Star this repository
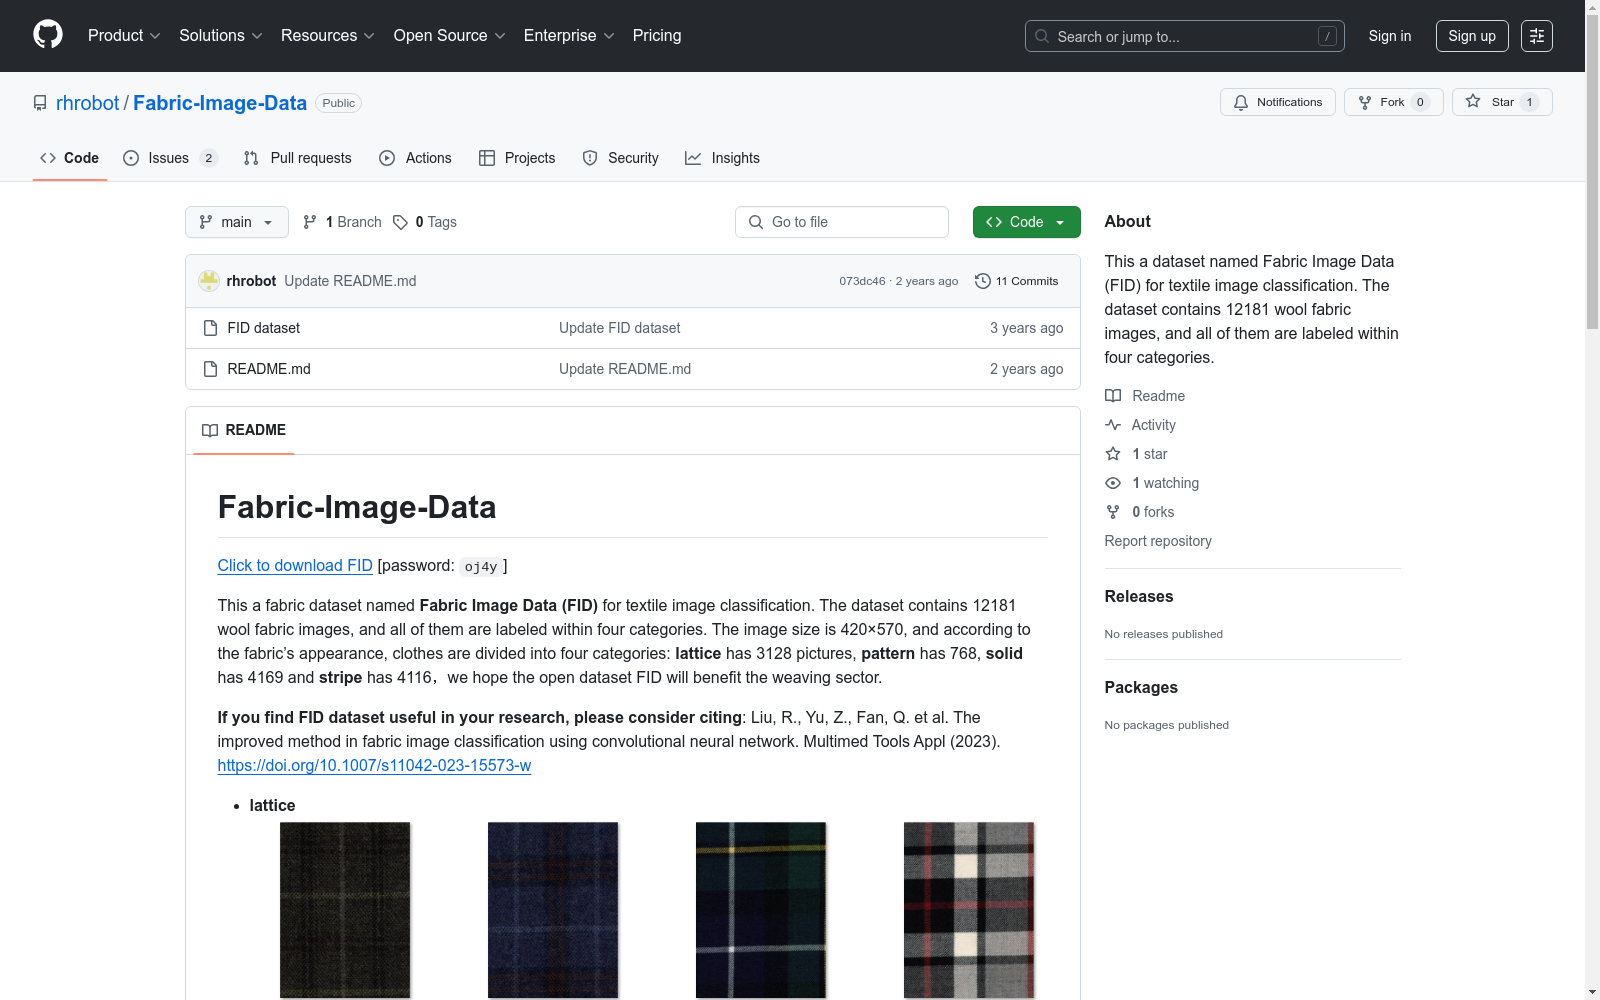 pos(1502,102)
